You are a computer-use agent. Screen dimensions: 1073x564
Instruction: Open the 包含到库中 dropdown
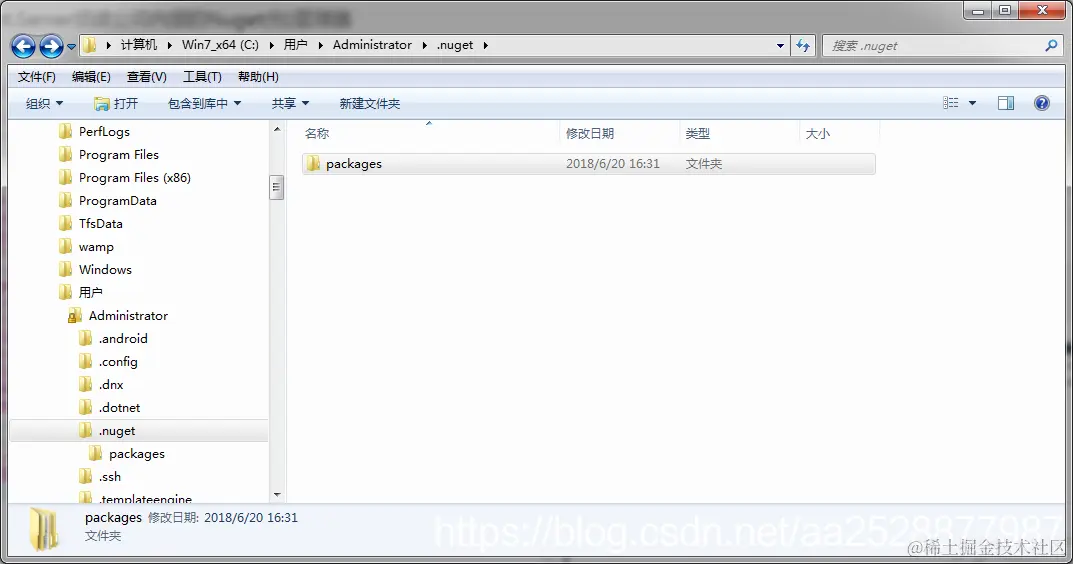[x=205, y=103]
